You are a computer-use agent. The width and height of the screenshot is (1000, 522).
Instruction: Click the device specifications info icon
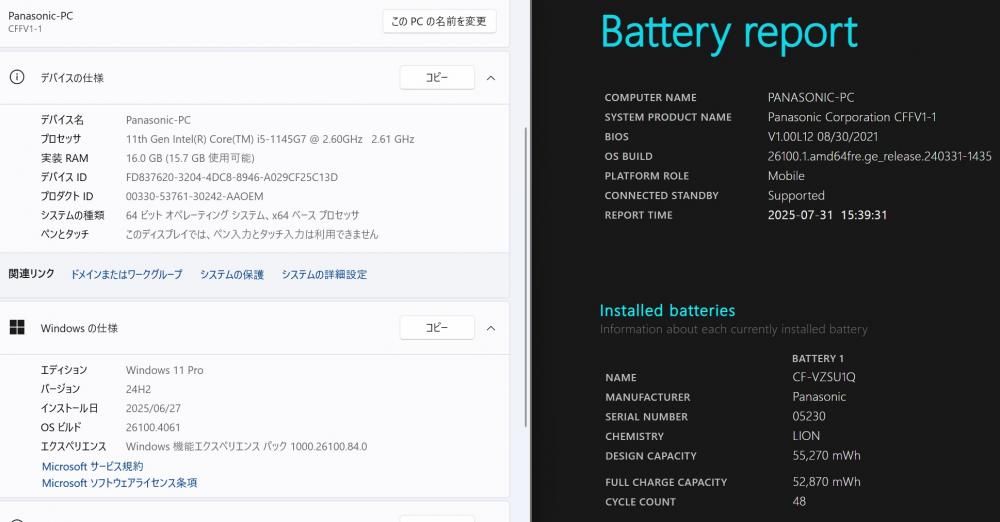pos(17,77)
